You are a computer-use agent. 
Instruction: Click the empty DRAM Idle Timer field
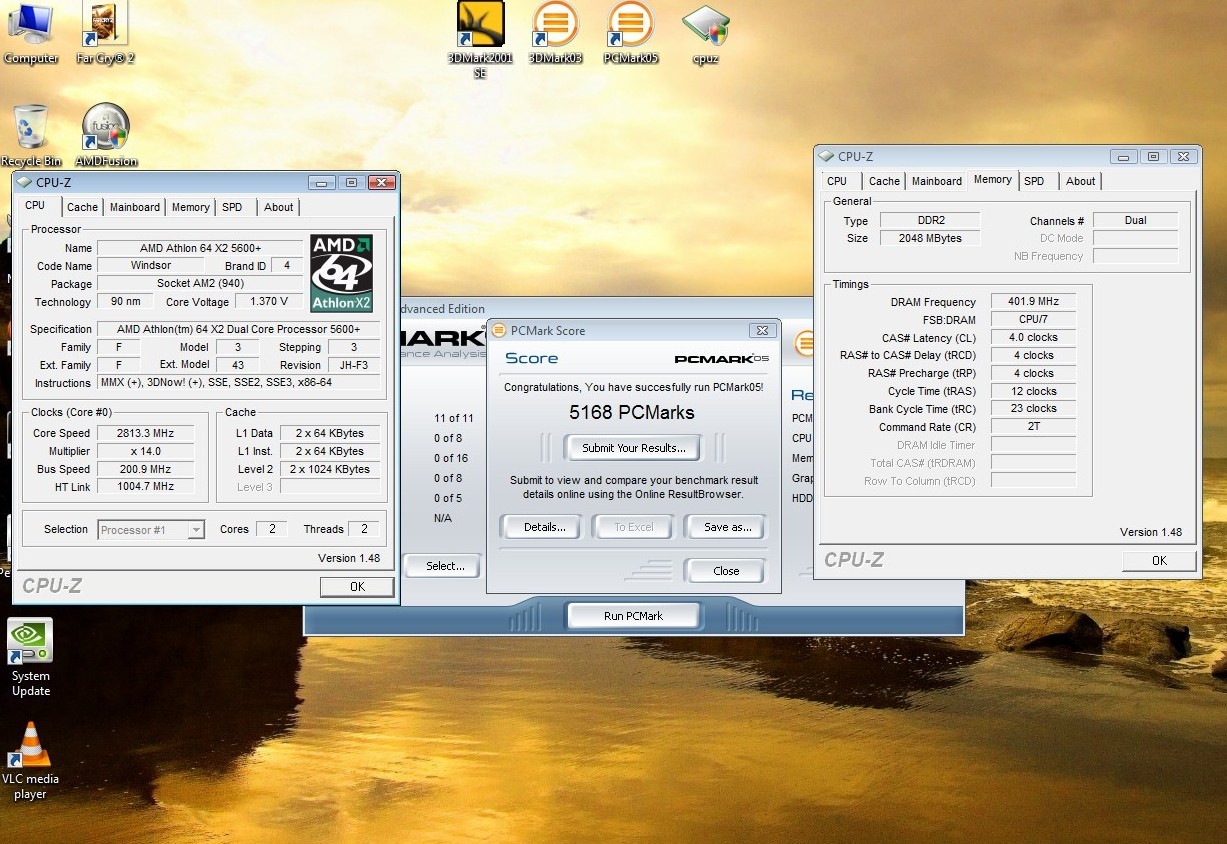(x=1034, y=445)
